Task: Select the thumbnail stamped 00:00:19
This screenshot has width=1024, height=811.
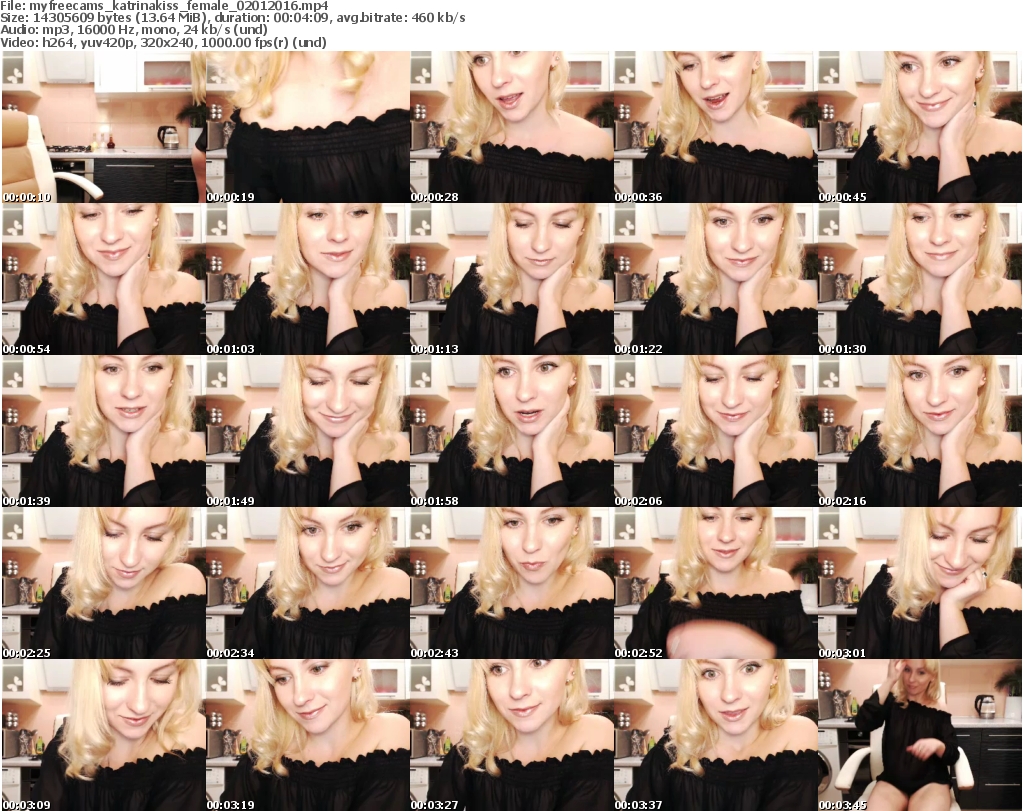Action: click(308, 127)
